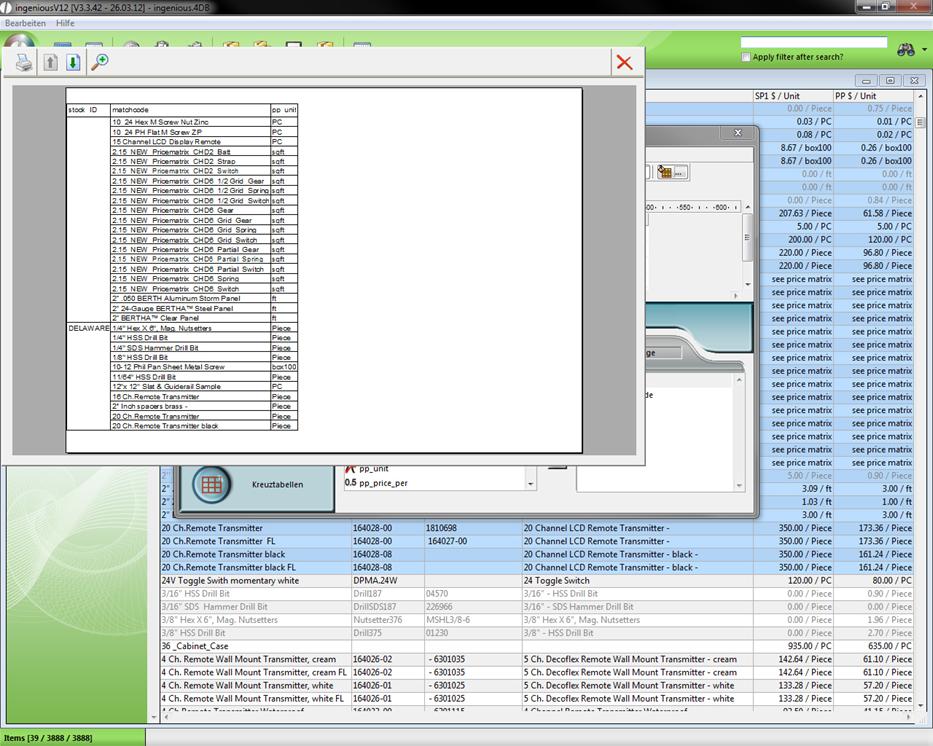
Task: Go to next page with green down arrow
Action: (73, 62)
